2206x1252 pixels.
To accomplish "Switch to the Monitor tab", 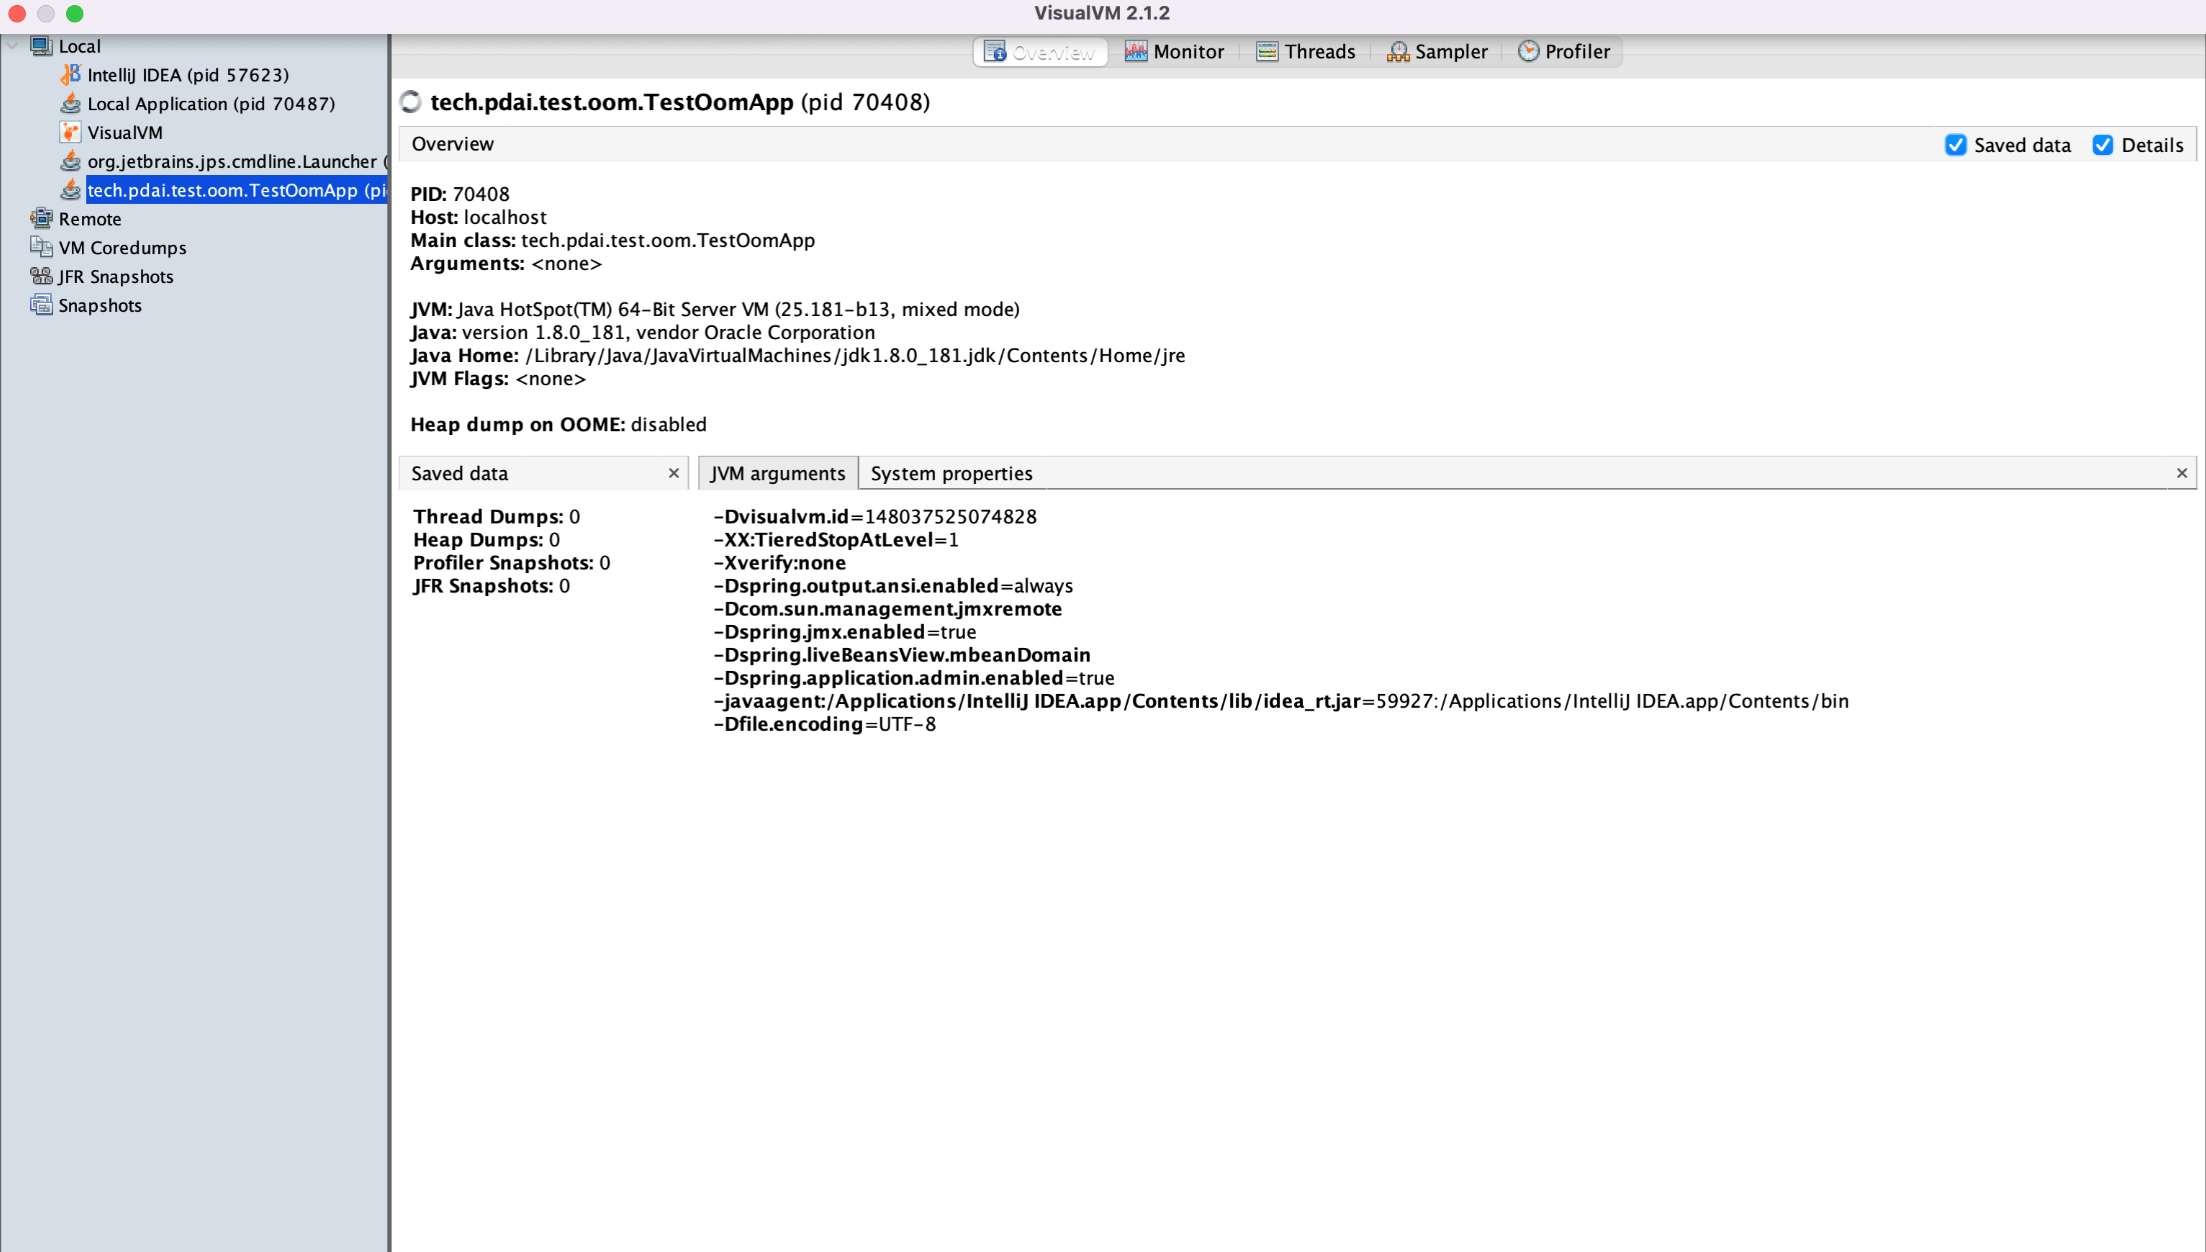I will (1174, 52).
